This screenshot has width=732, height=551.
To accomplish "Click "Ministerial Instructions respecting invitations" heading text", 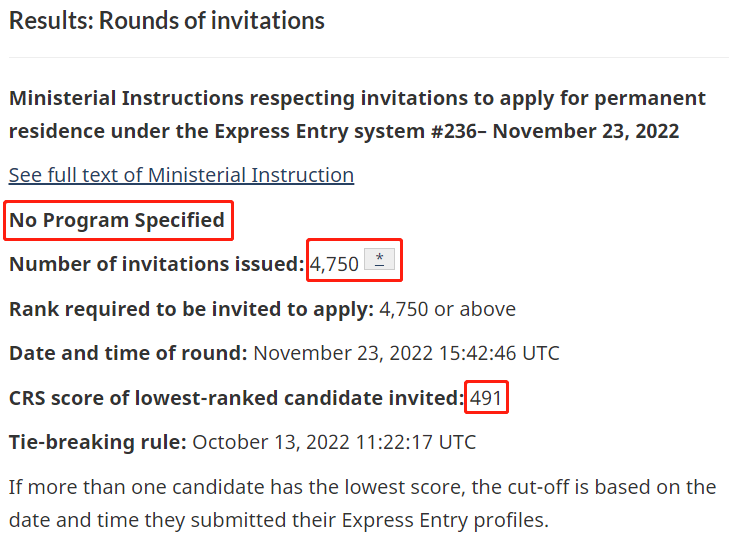I will pos(252,99).
